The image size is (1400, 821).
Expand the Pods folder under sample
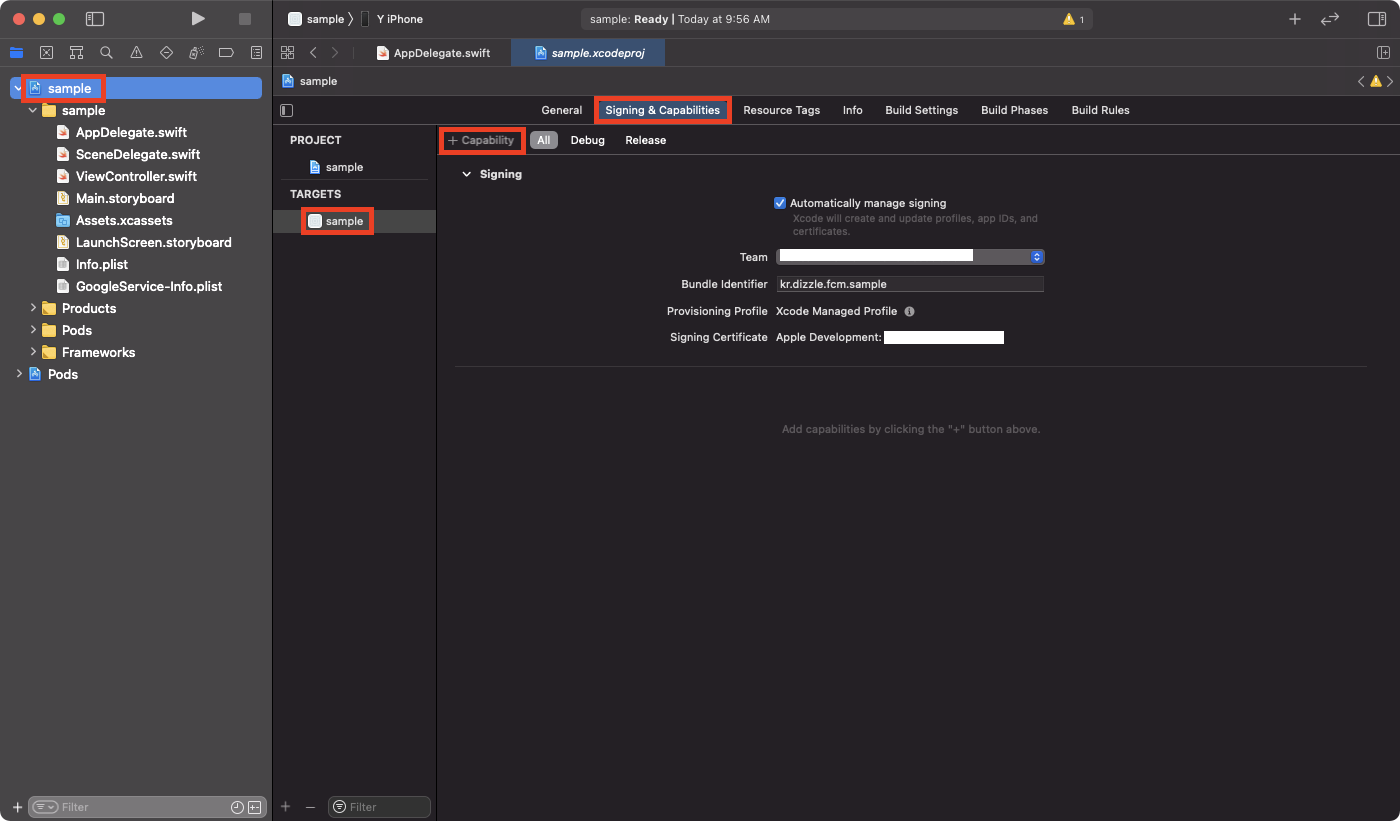[x=33, y=330]
